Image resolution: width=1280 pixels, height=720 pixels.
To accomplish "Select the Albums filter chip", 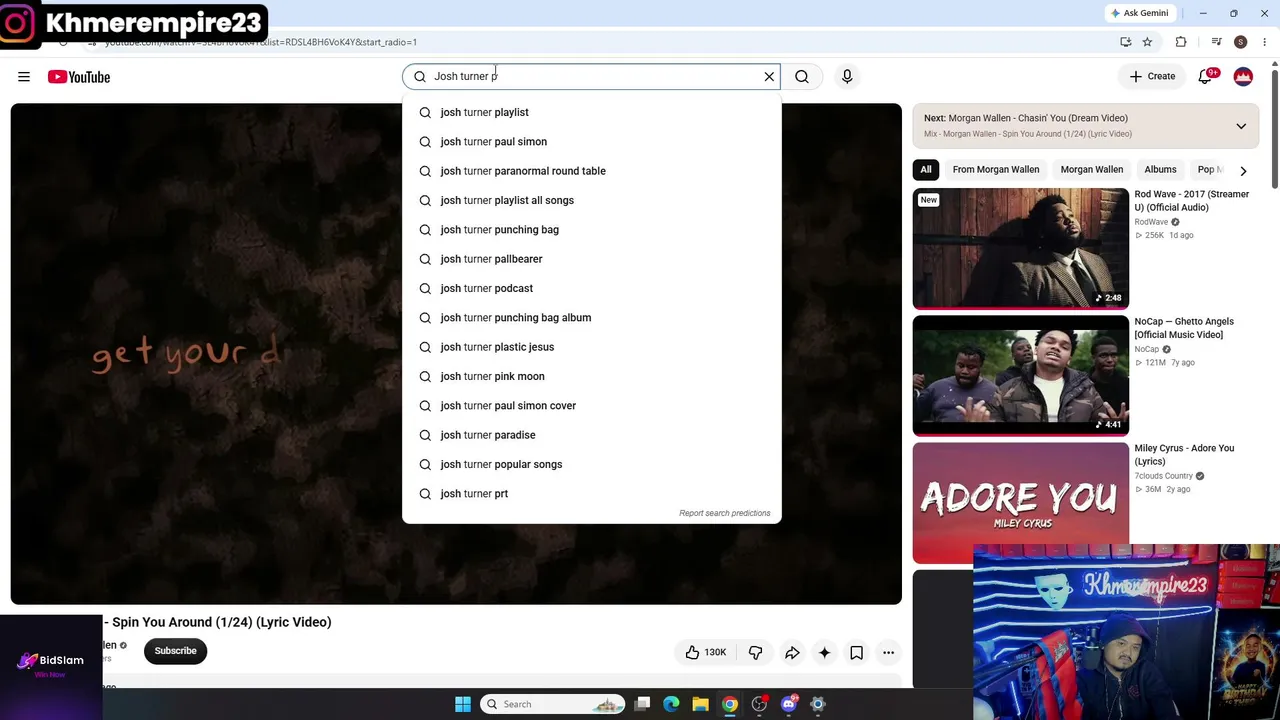I will tap(1160, 170).
